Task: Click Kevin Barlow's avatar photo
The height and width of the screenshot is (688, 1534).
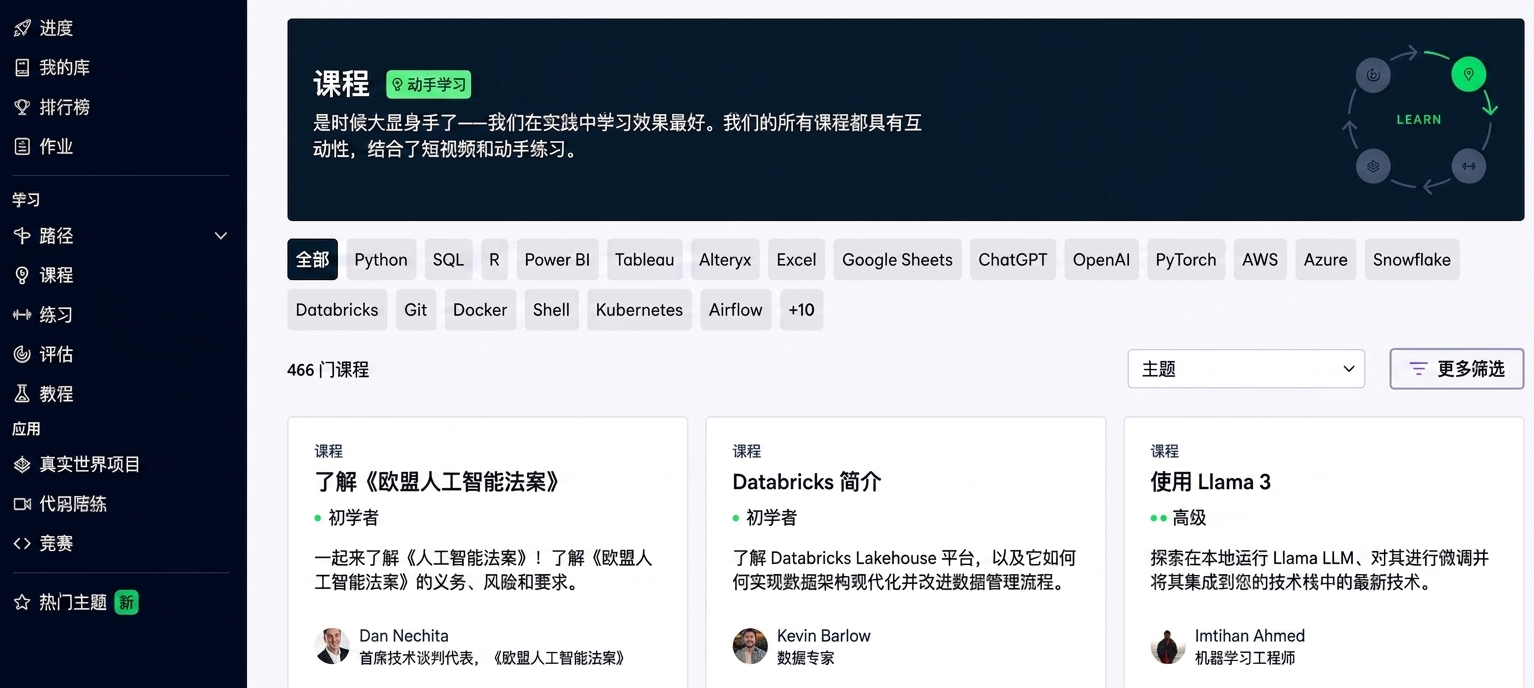Action: click(750, 646)
